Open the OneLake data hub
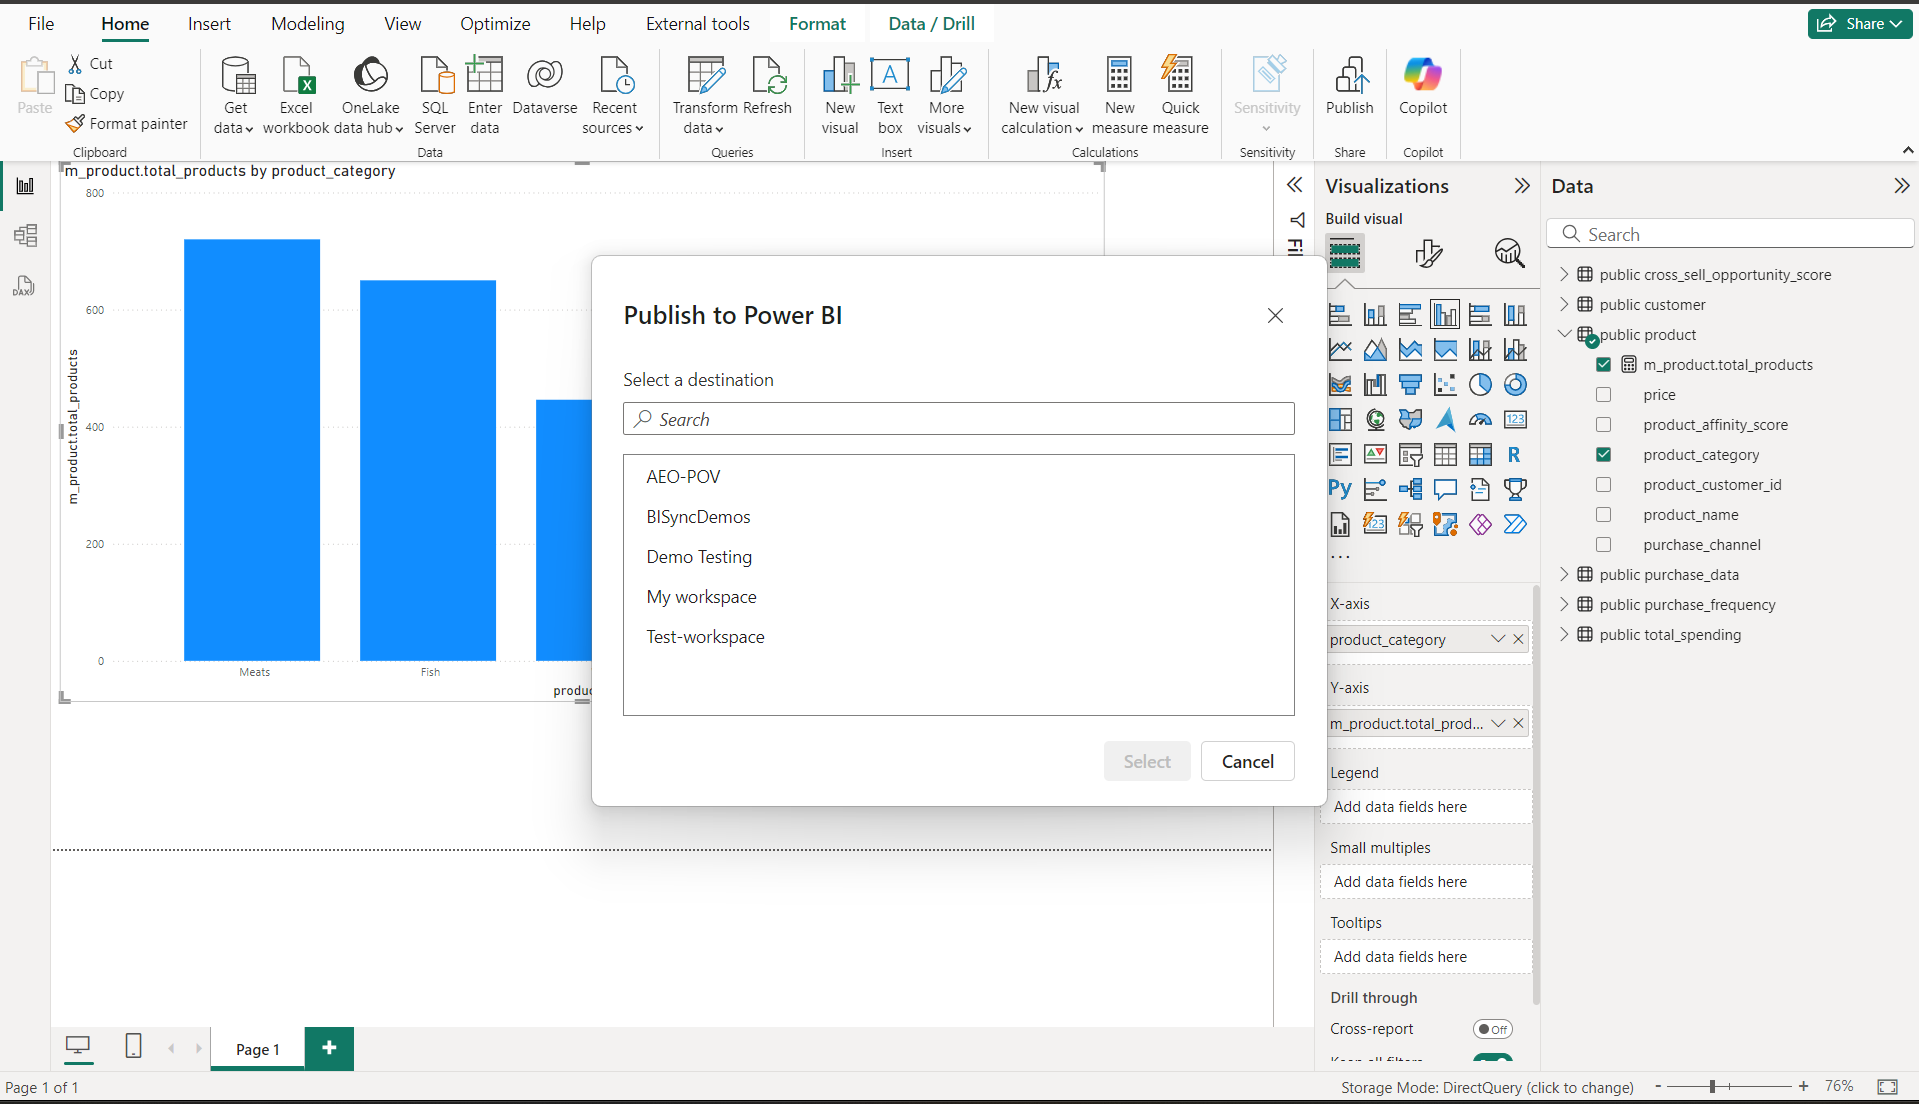Viewport: 1919px width, 1104px height. pos(370,96)
